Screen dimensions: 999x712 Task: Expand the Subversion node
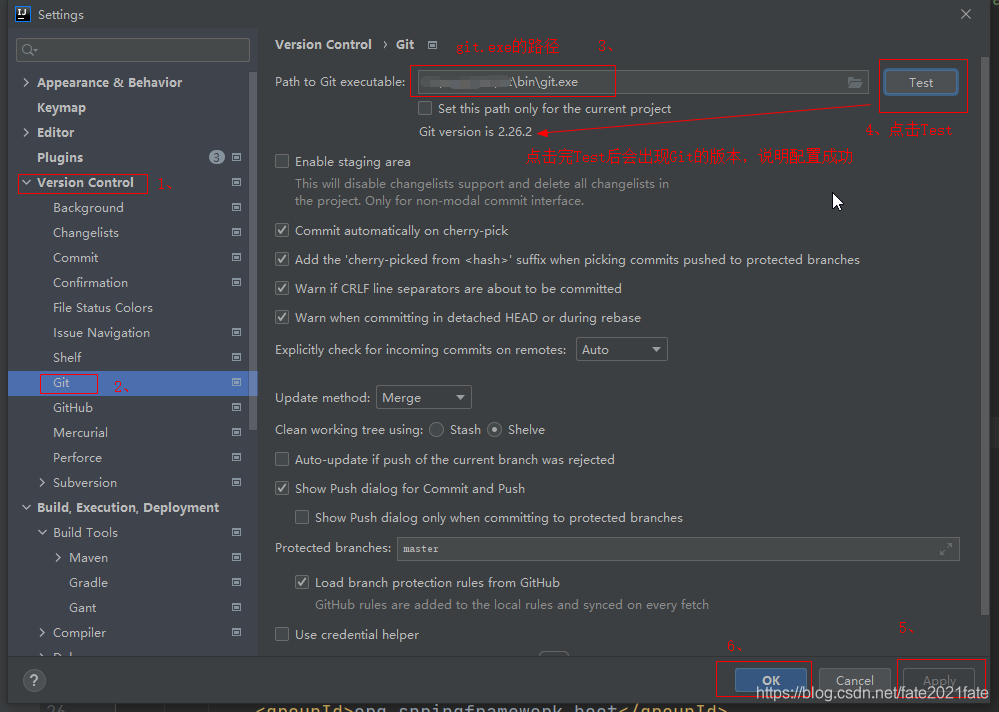(42, 482)
